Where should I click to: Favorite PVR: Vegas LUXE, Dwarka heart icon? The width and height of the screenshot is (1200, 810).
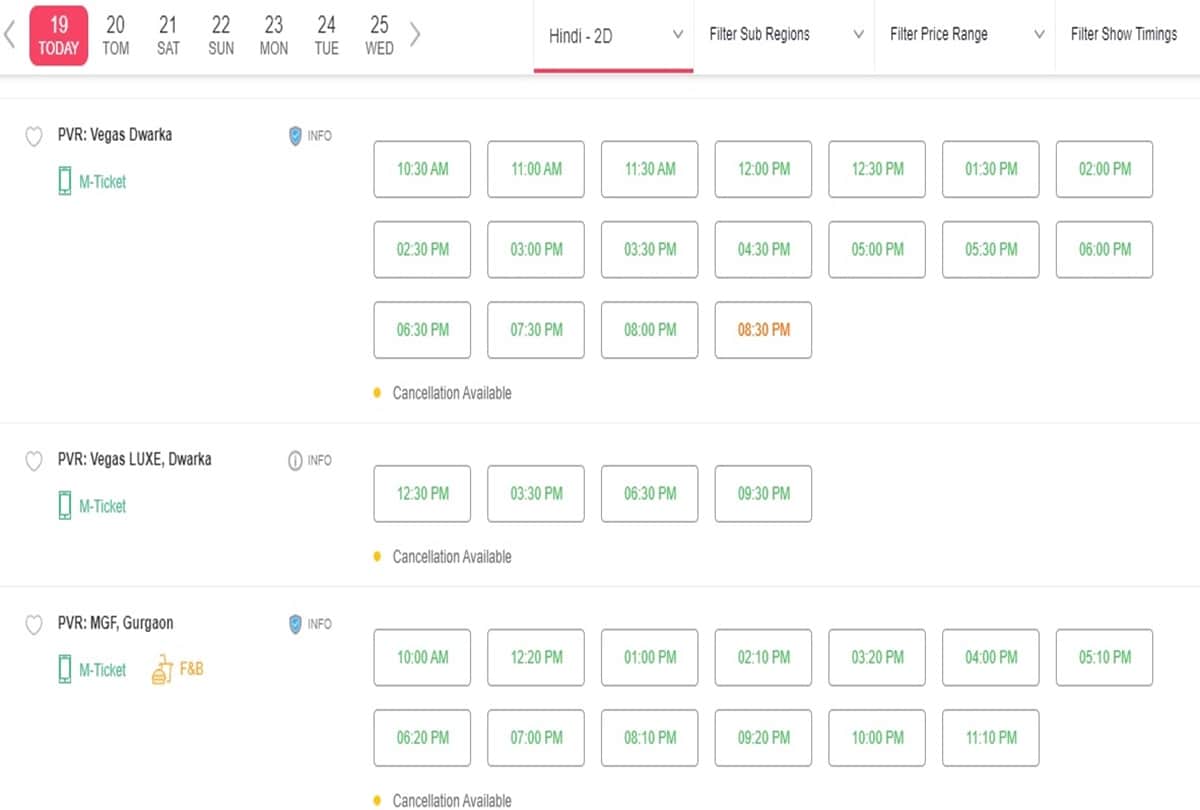33,461
